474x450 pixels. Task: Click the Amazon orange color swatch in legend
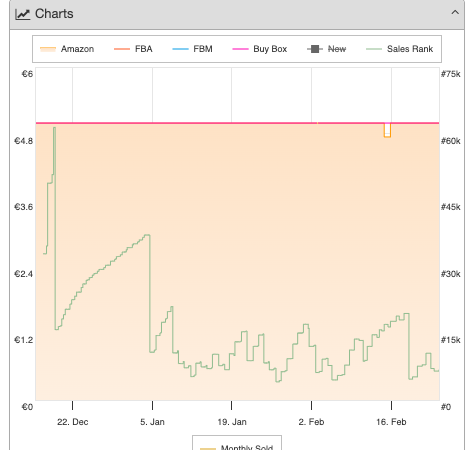click(x=48, y=49)
